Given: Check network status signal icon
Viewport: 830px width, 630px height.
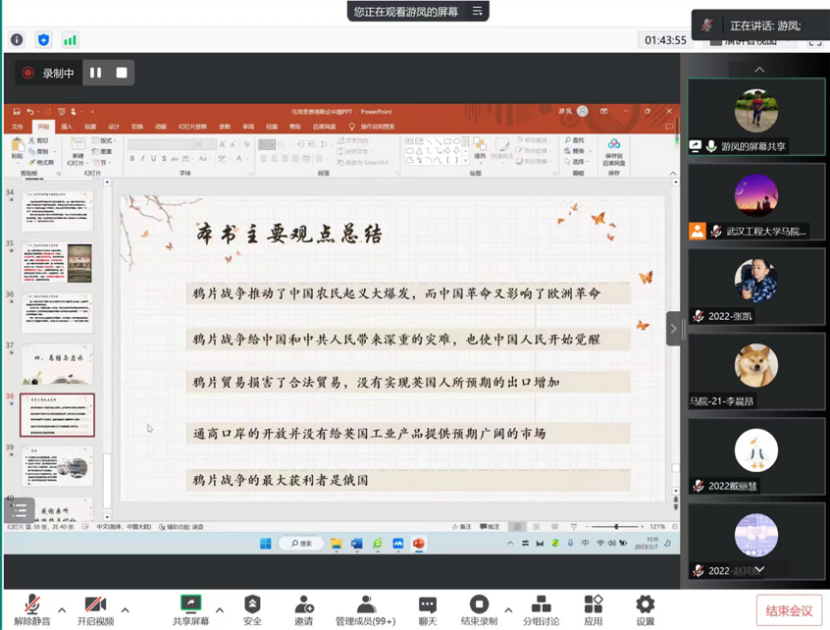Looking at the screenshot, I should point(70,40).
